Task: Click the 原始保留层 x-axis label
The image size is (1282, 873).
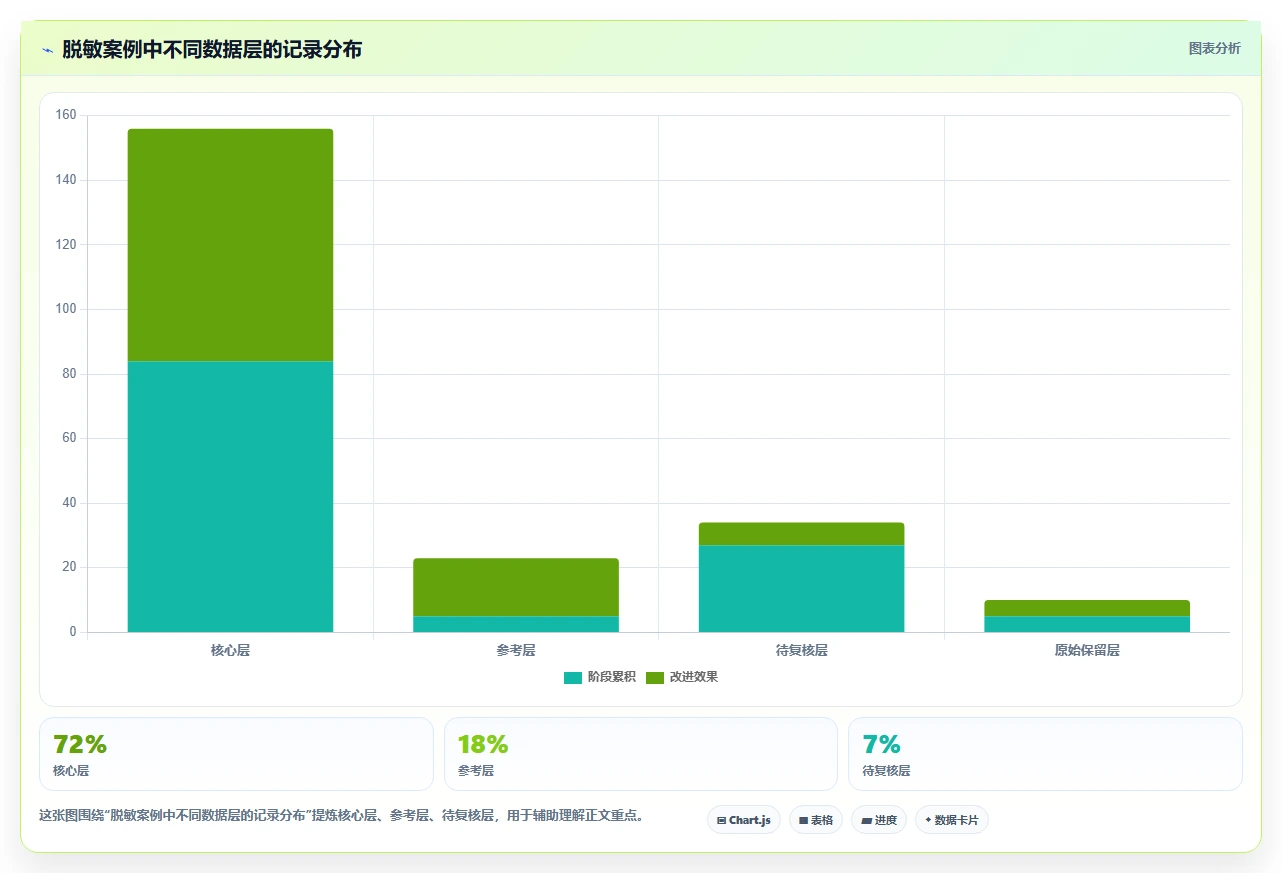Action: (1087, 650)
